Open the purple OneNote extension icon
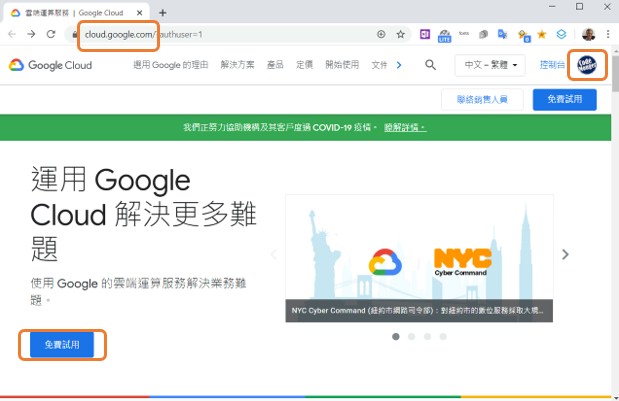This screenshot has height=401, width=619. (425, 34)
